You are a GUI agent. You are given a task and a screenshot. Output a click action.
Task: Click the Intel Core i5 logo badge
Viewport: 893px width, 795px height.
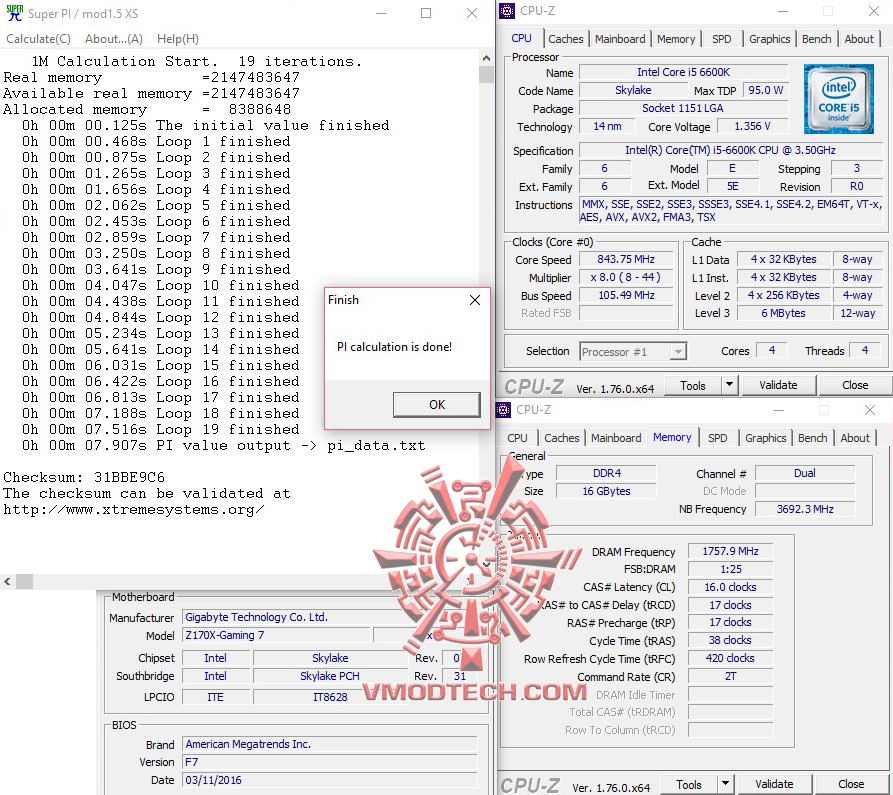(x=838, y=99)
